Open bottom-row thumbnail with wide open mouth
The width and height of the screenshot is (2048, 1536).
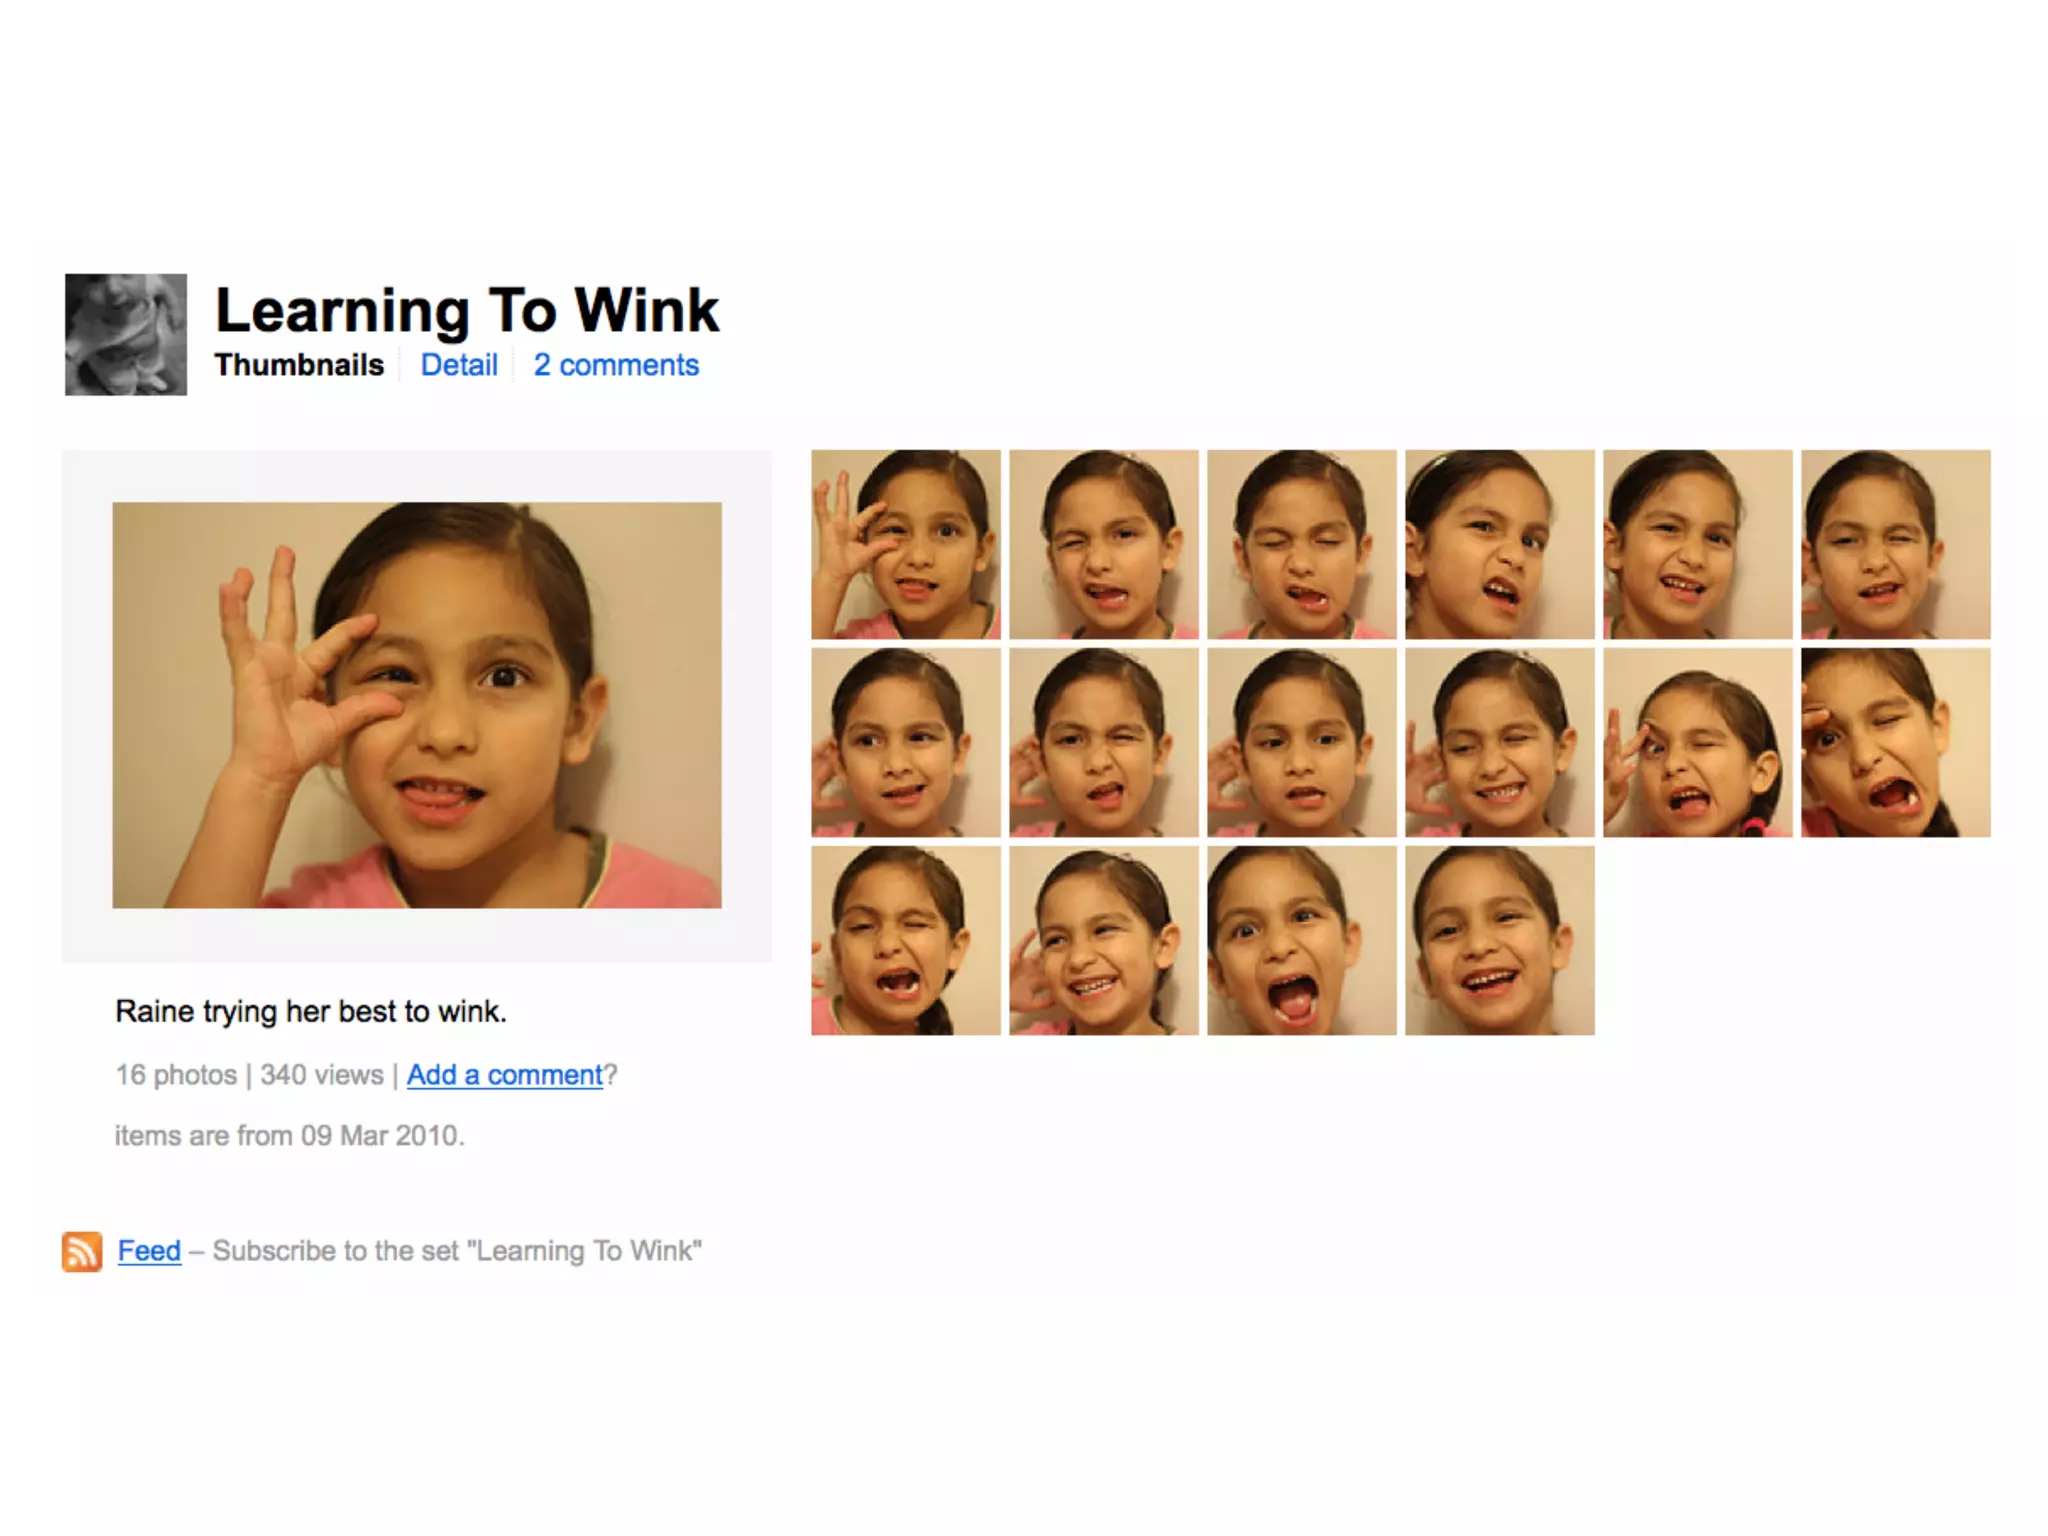tap(1302, 940)
